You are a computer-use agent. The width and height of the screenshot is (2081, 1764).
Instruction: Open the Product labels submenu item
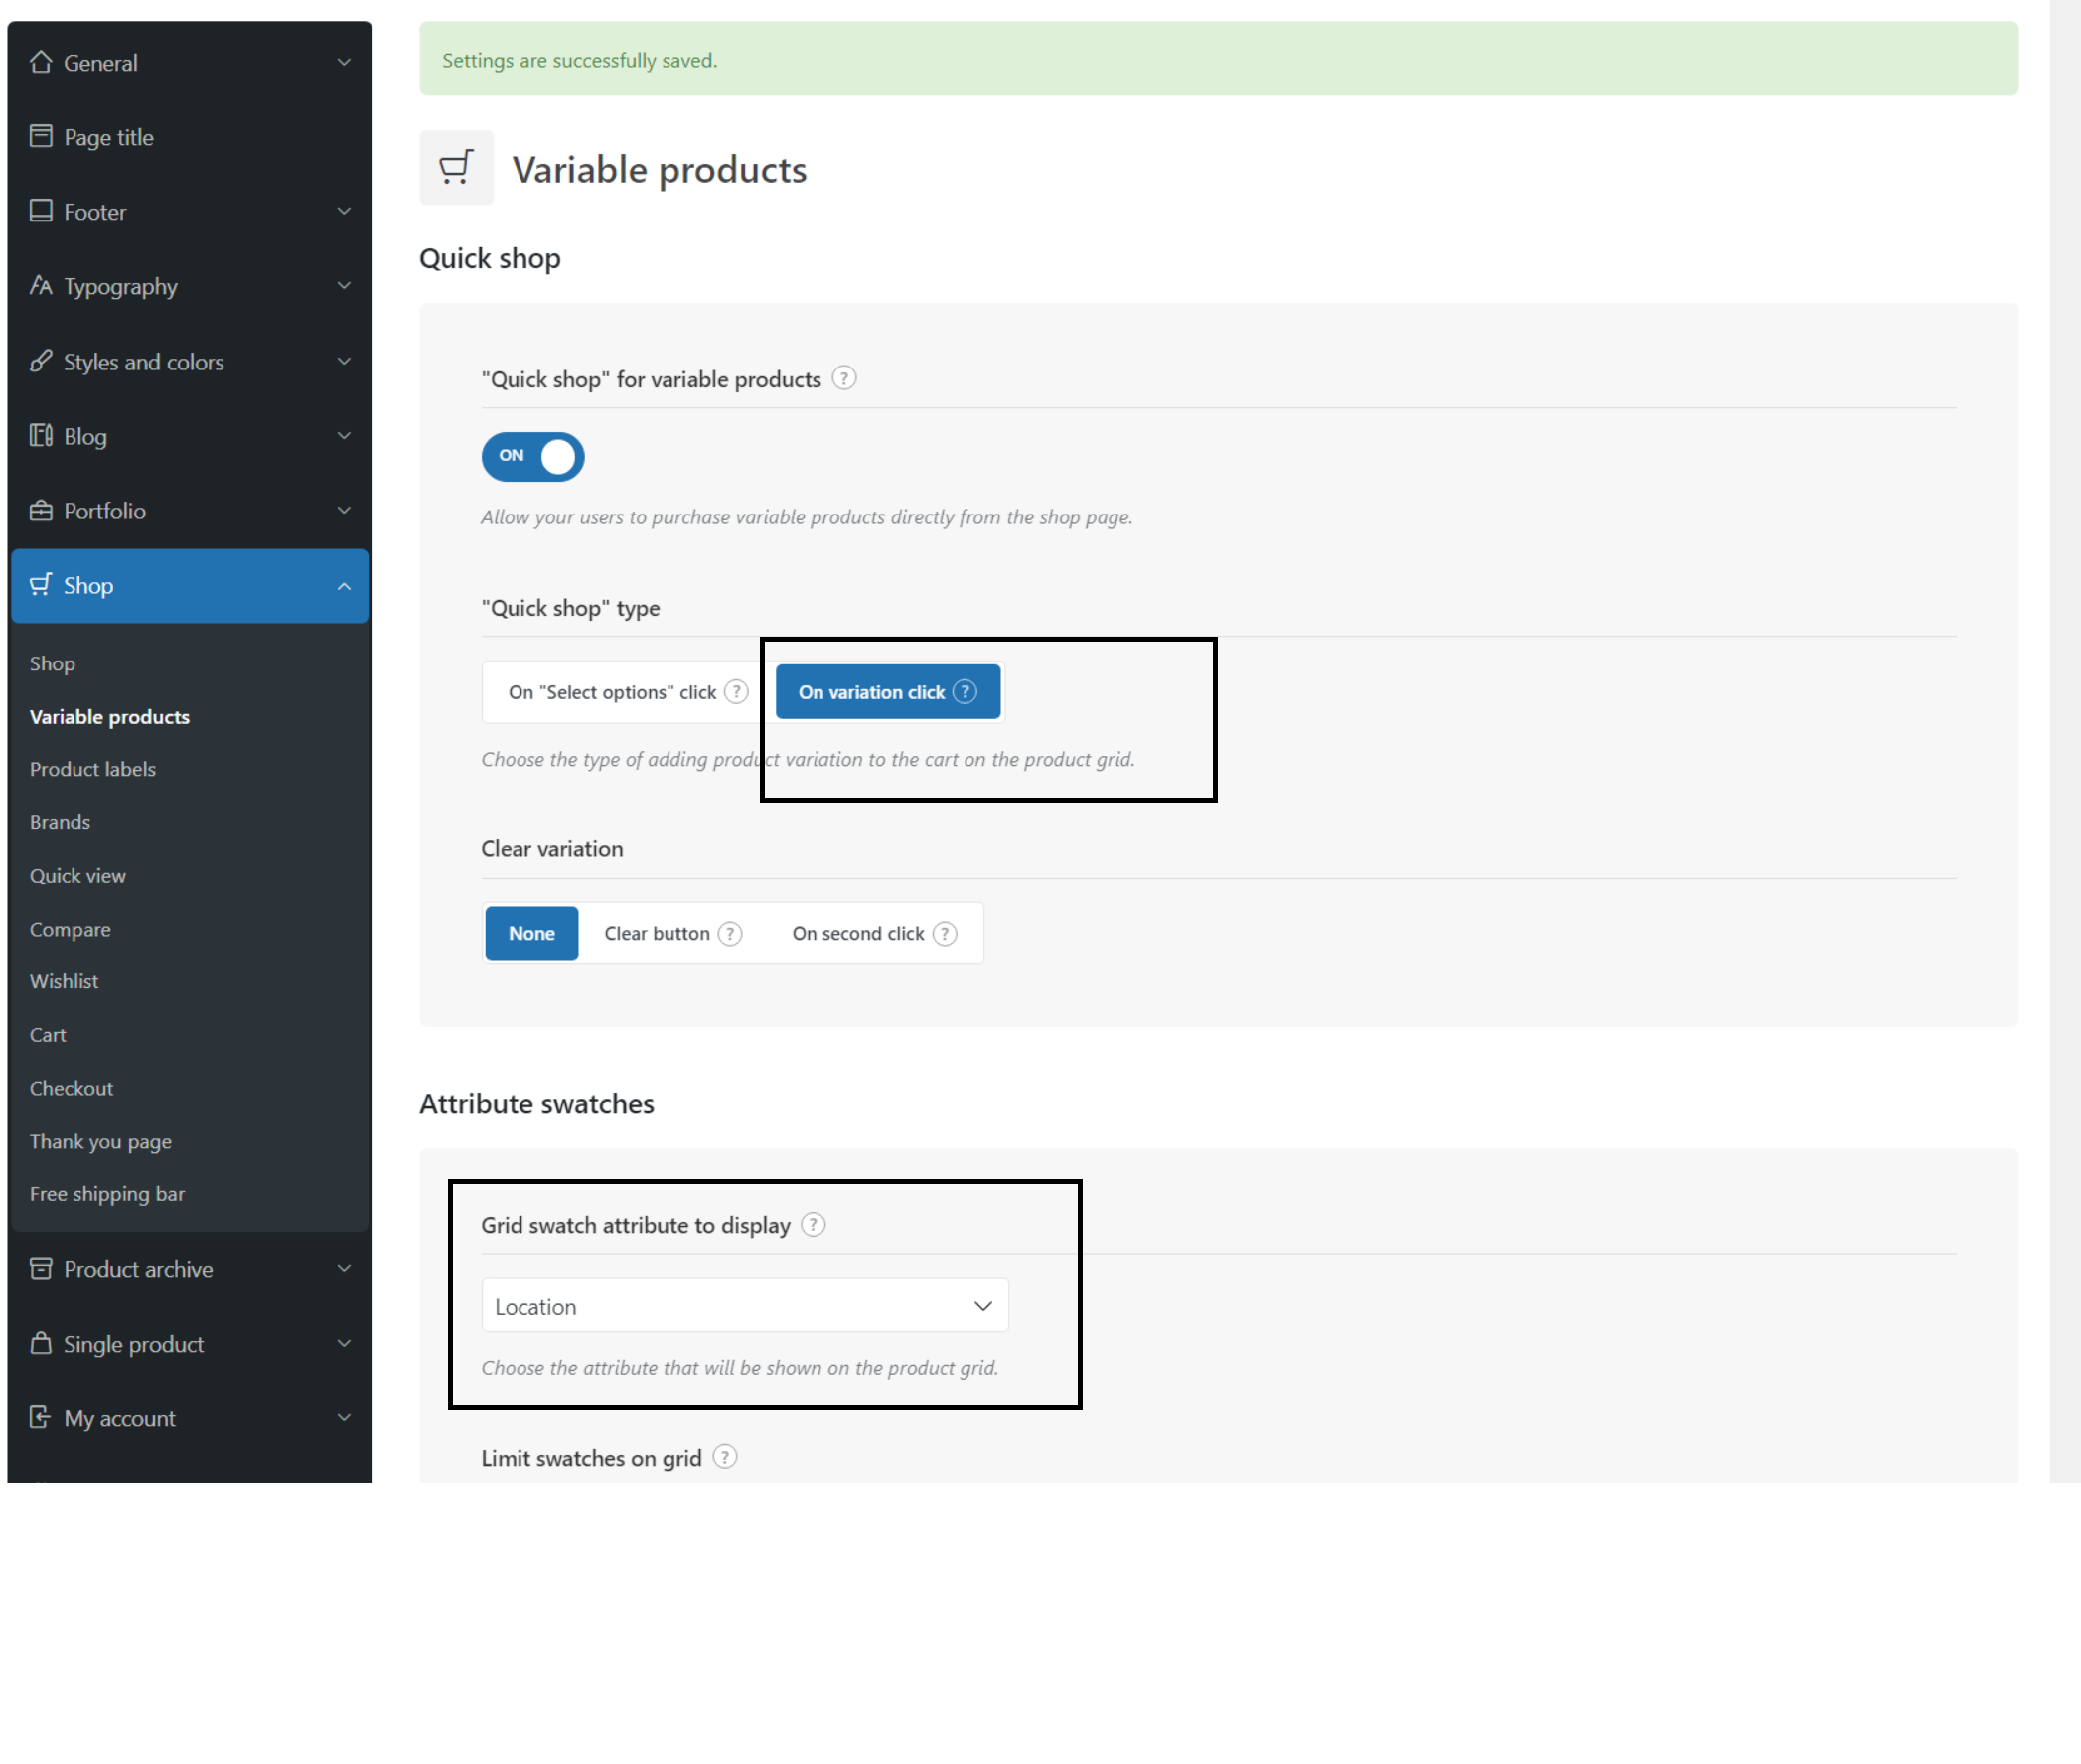[93, 769]
